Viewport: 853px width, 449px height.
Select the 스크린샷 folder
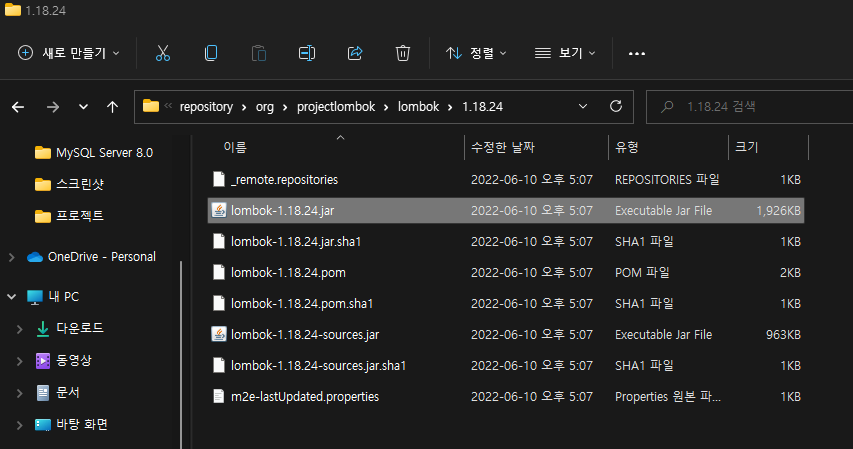click(69, 184)
